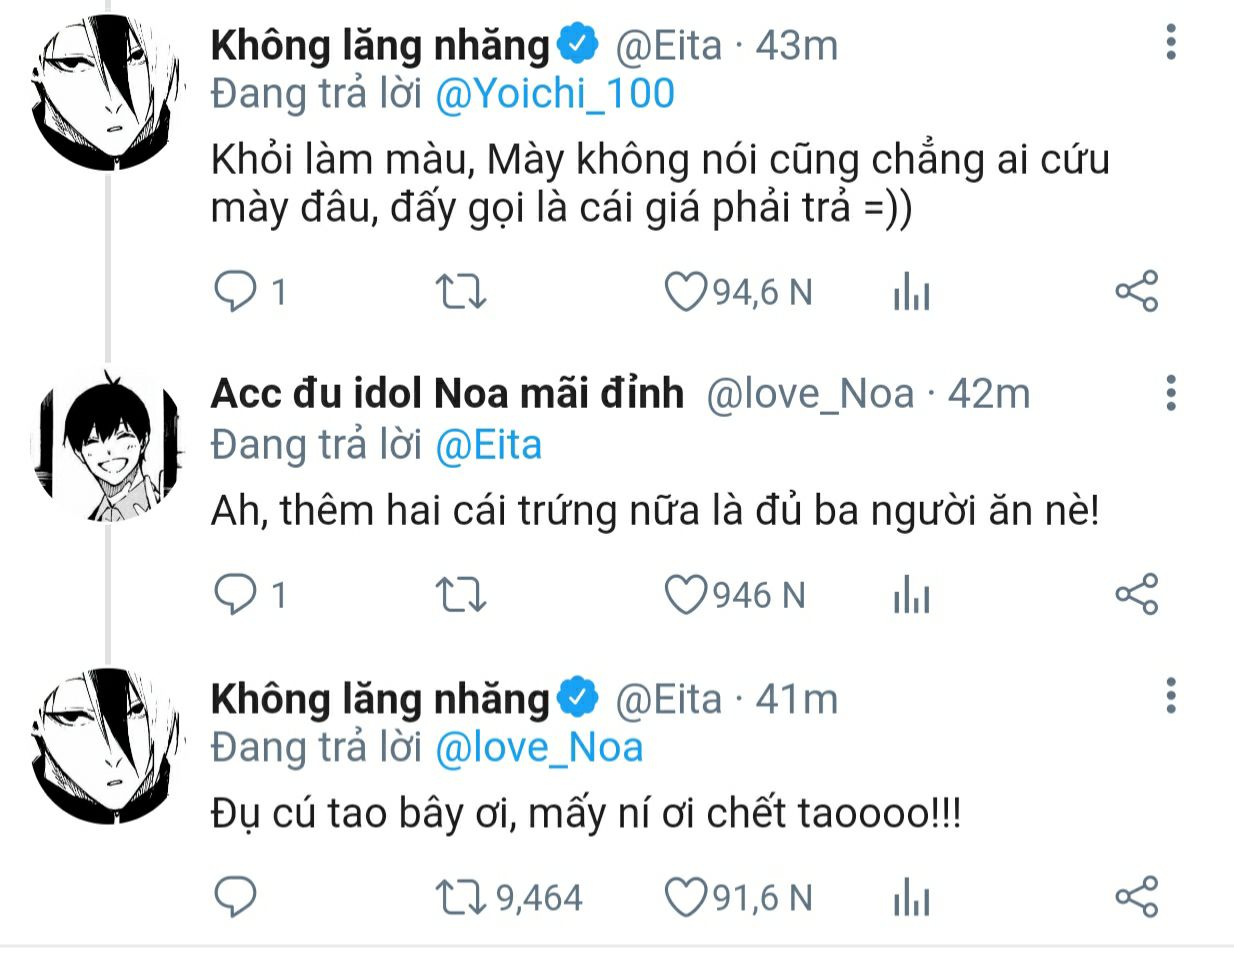Like the tweet with 91,6 N likes

click(x=686, y=897)
